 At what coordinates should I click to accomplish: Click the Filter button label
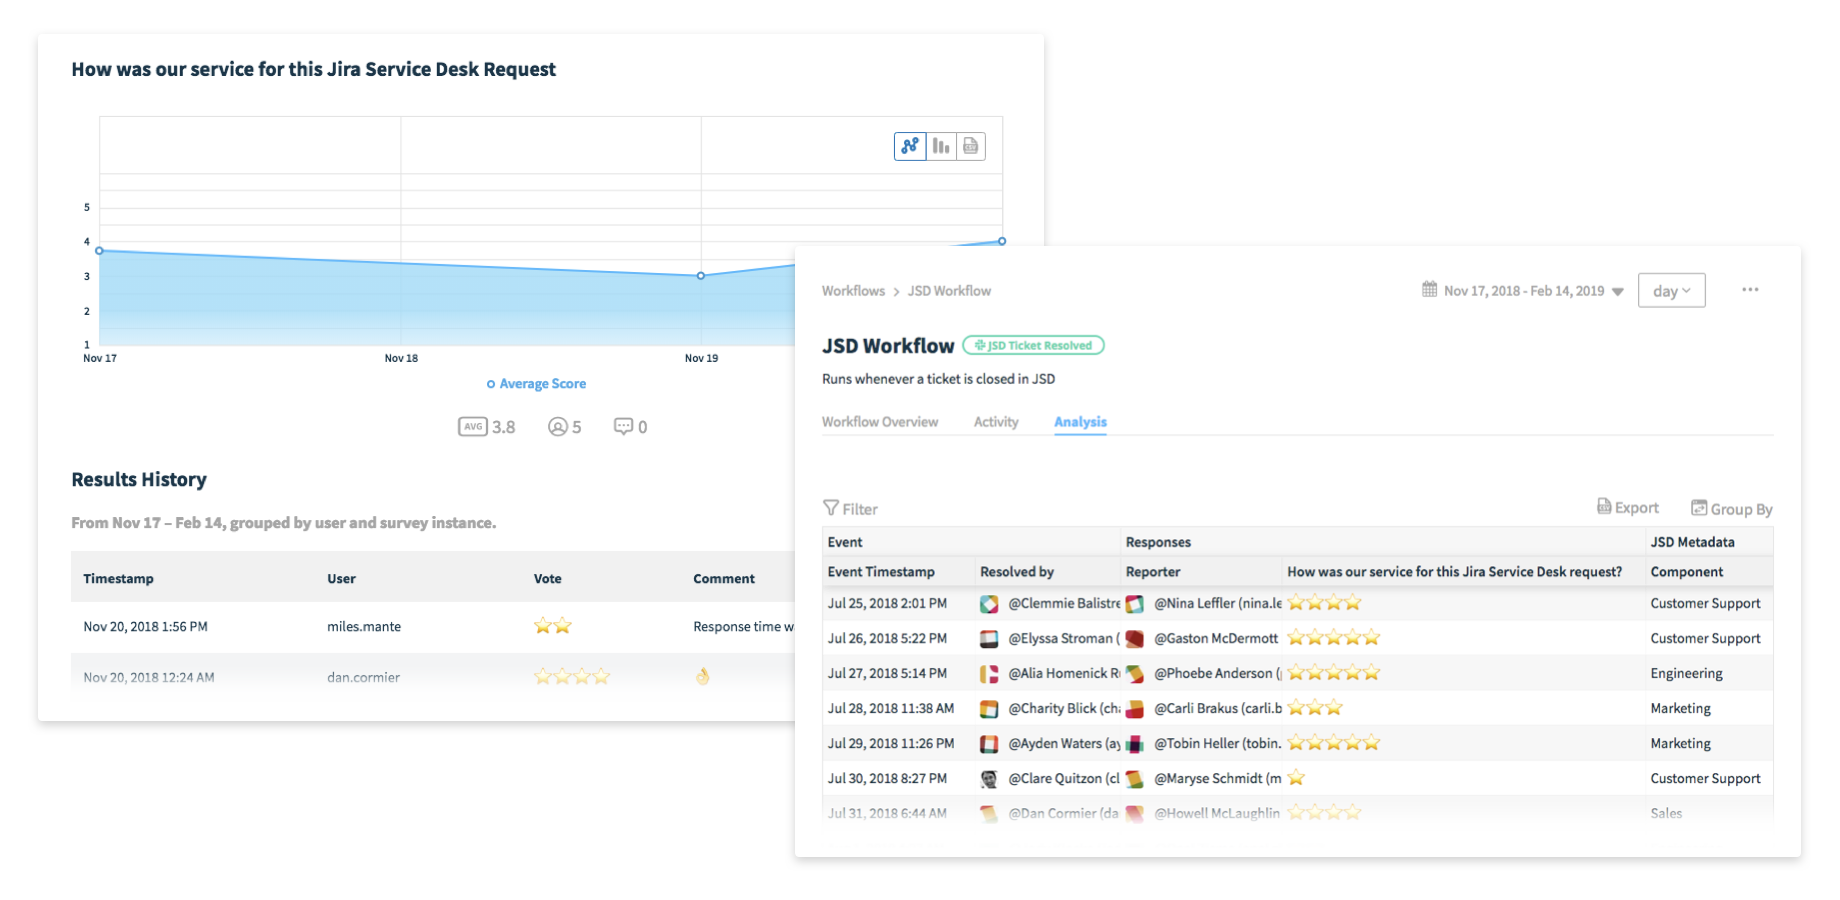pyautogui.click(x=860, y=509)
